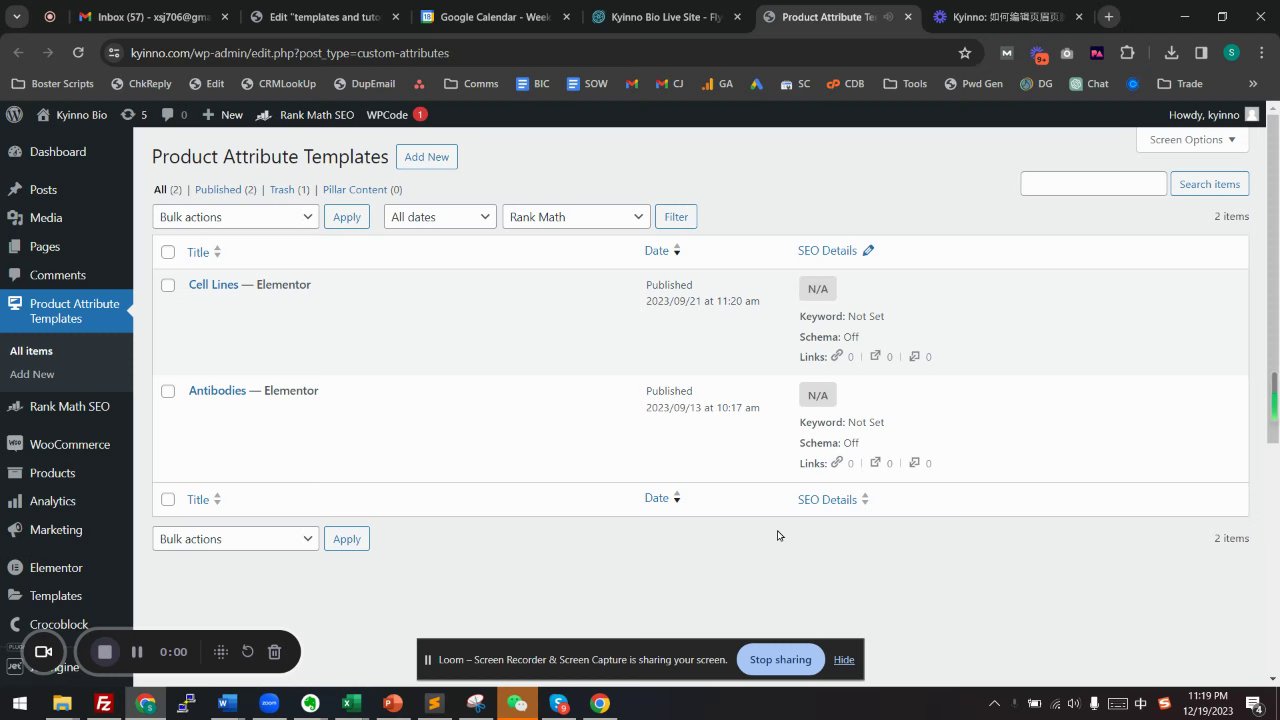Open All dates dropdown
Image resolution: width=1280 pixels, height=720 pixels.
440,217
